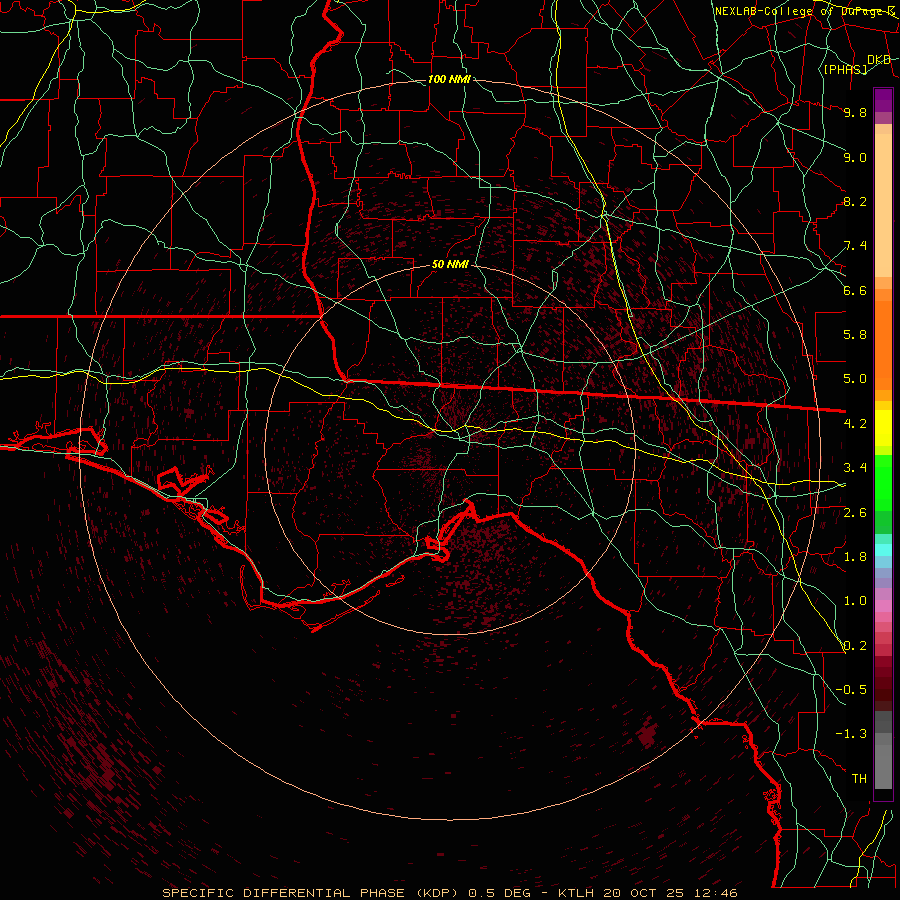Pick the pink segment of the color bar
The height and width of the screenshot is (900, 900).
[883, 606]
